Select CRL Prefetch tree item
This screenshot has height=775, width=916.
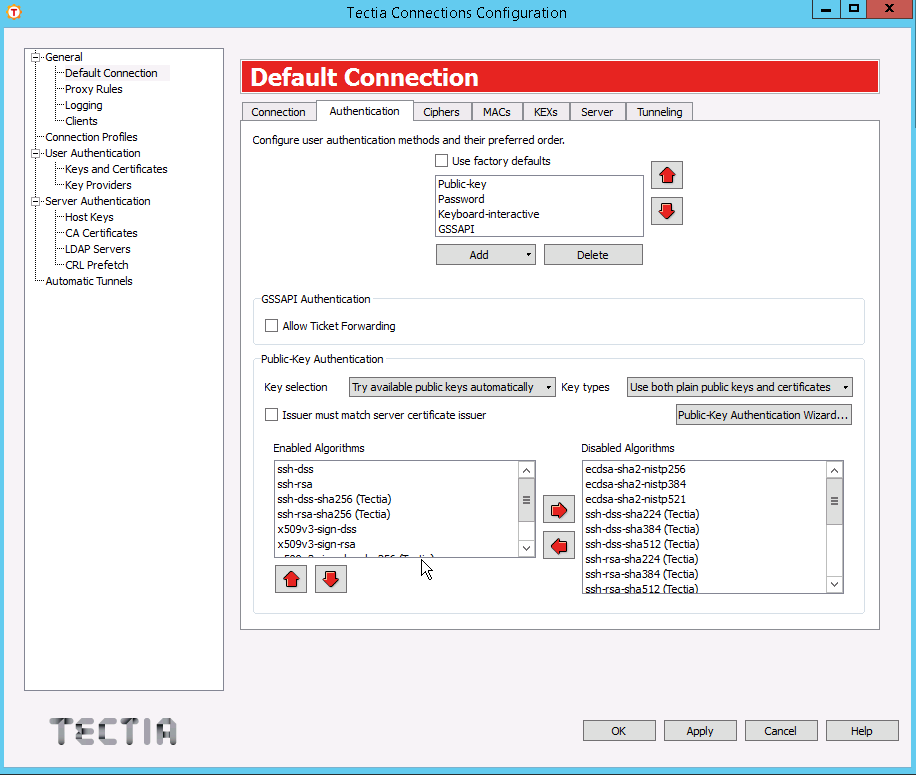click(x=96, y=265)
